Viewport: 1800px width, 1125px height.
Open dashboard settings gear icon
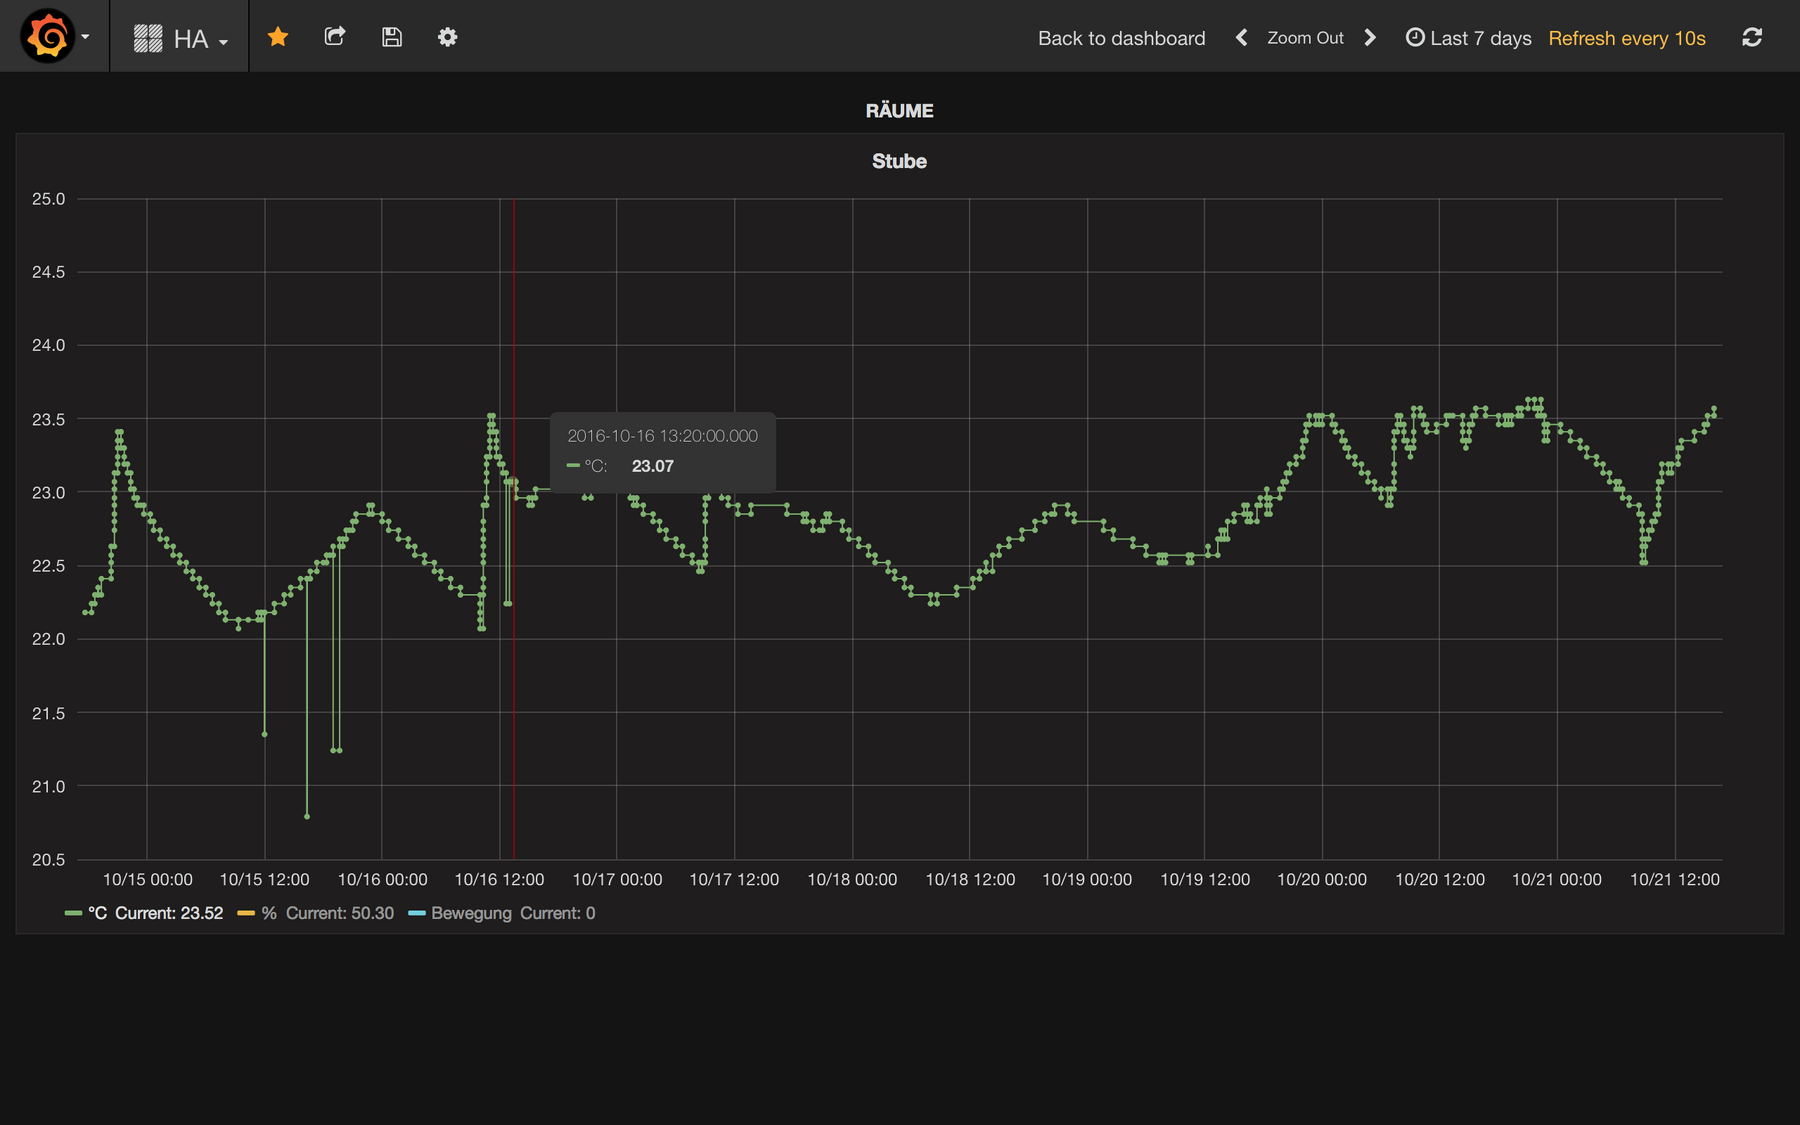447,37
